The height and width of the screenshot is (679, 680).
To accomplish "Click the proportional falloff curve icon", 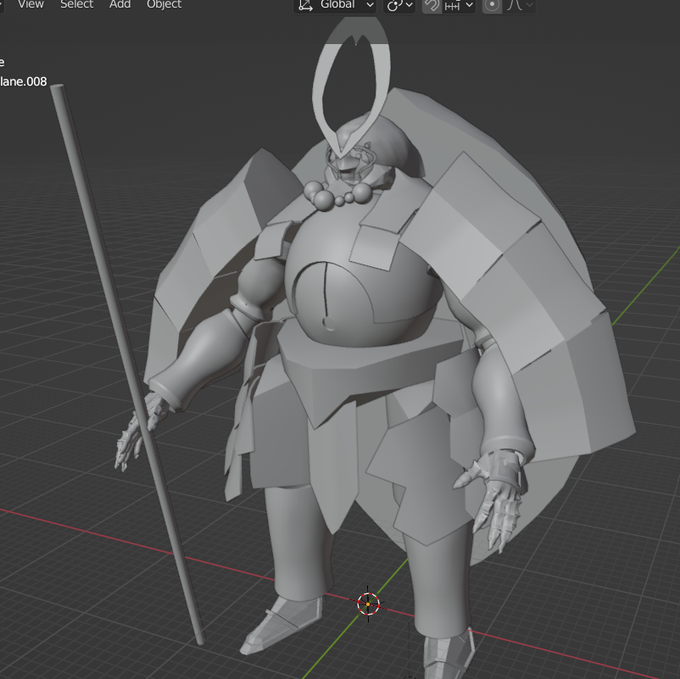I will coord(515,5).
